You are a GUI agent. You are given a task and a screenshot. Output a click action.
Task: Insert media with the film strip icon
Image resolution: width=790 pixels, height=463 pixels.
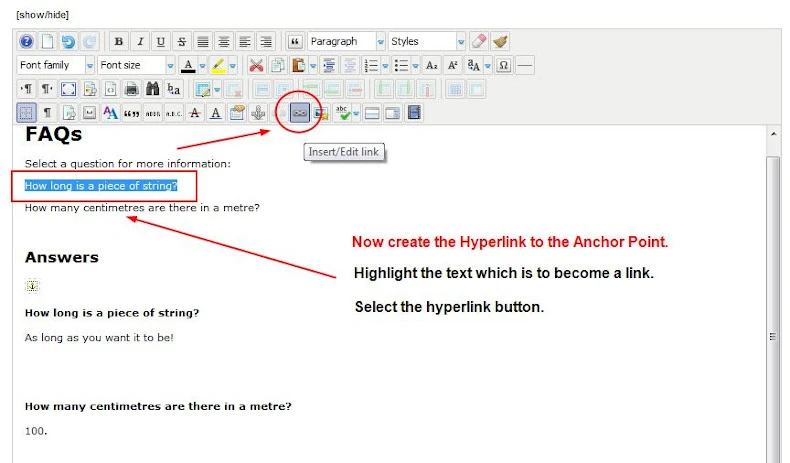414,113
